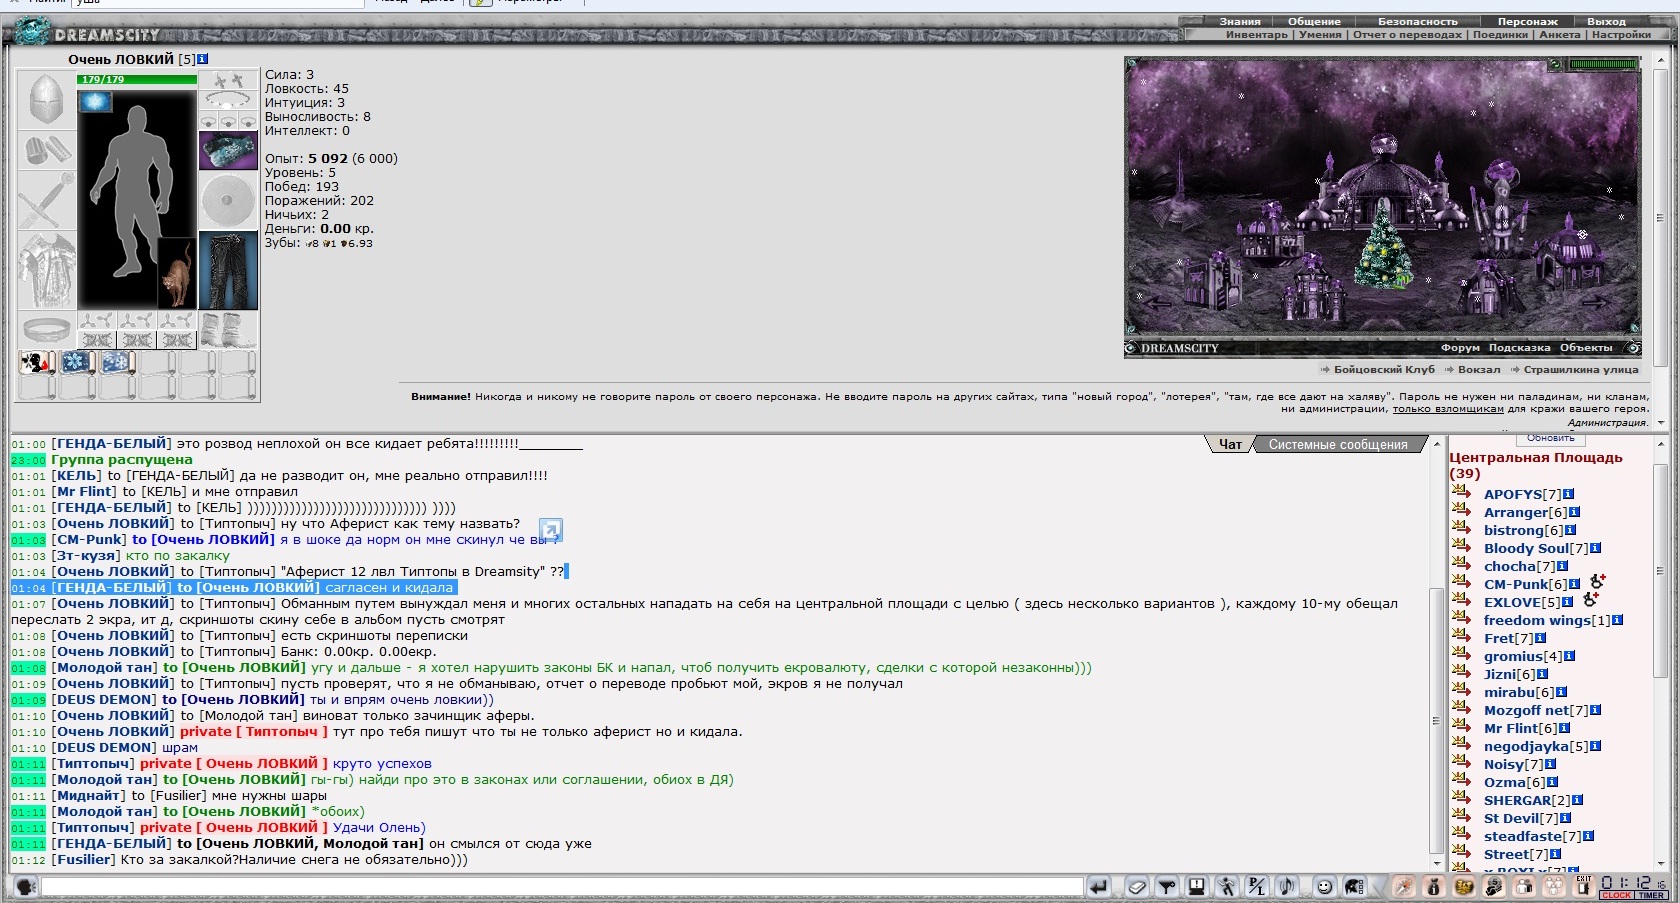Click Объекты link under the map
The image size is (1680, 903).
1586,348
